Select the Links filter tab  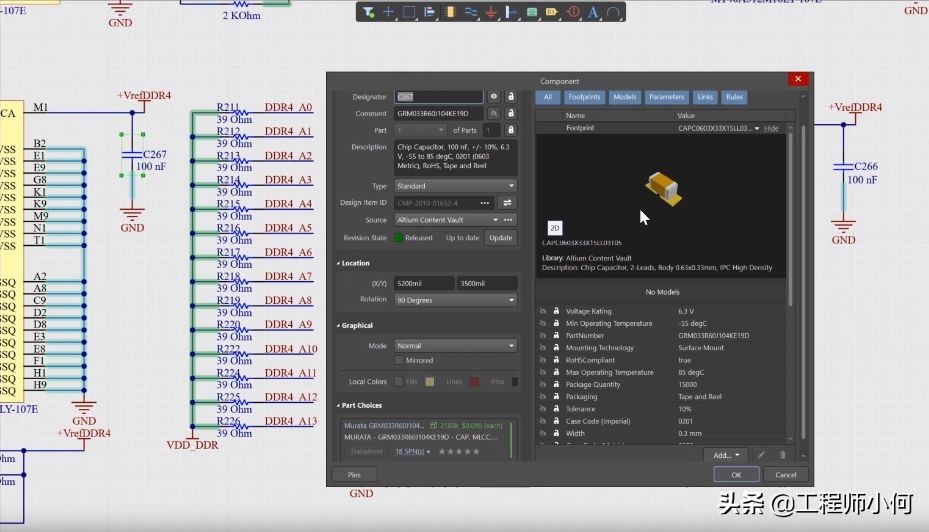pos(705,97)
